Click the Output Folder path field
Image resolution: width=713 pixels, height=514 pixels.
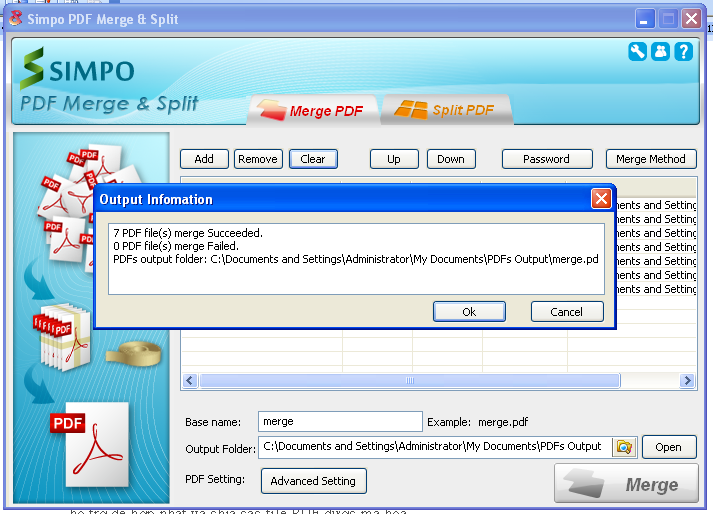435,447
